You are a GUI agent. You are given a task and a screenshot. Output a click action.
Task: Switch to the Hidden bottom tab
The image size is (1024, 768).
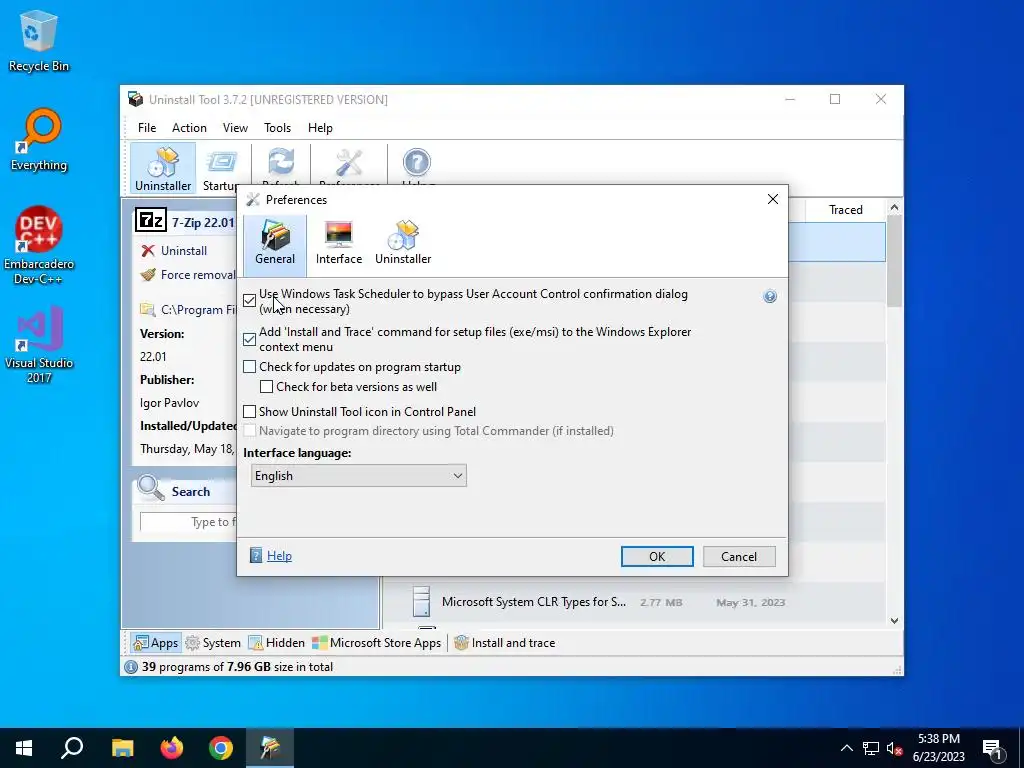[x=277, y=643]
